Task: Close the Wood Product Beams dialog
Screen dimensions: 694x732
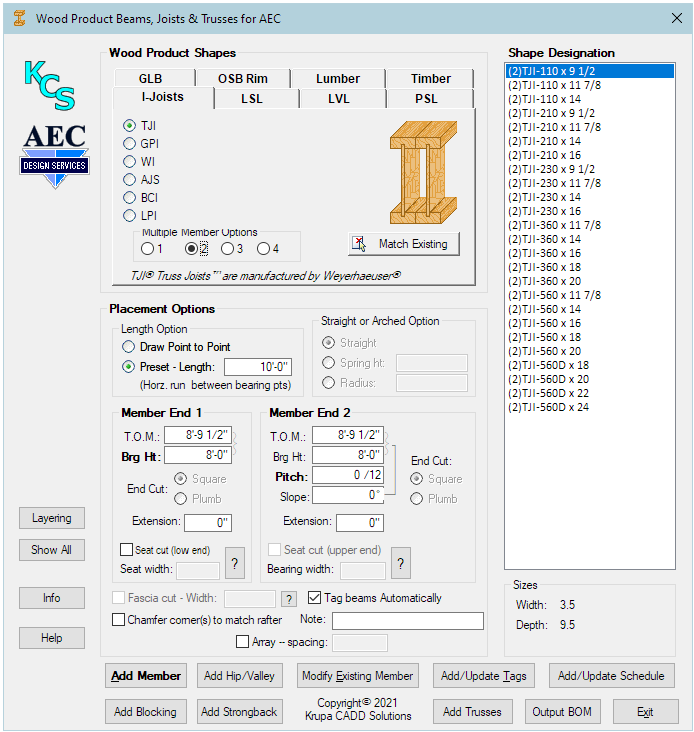Action: pos(677,18)
